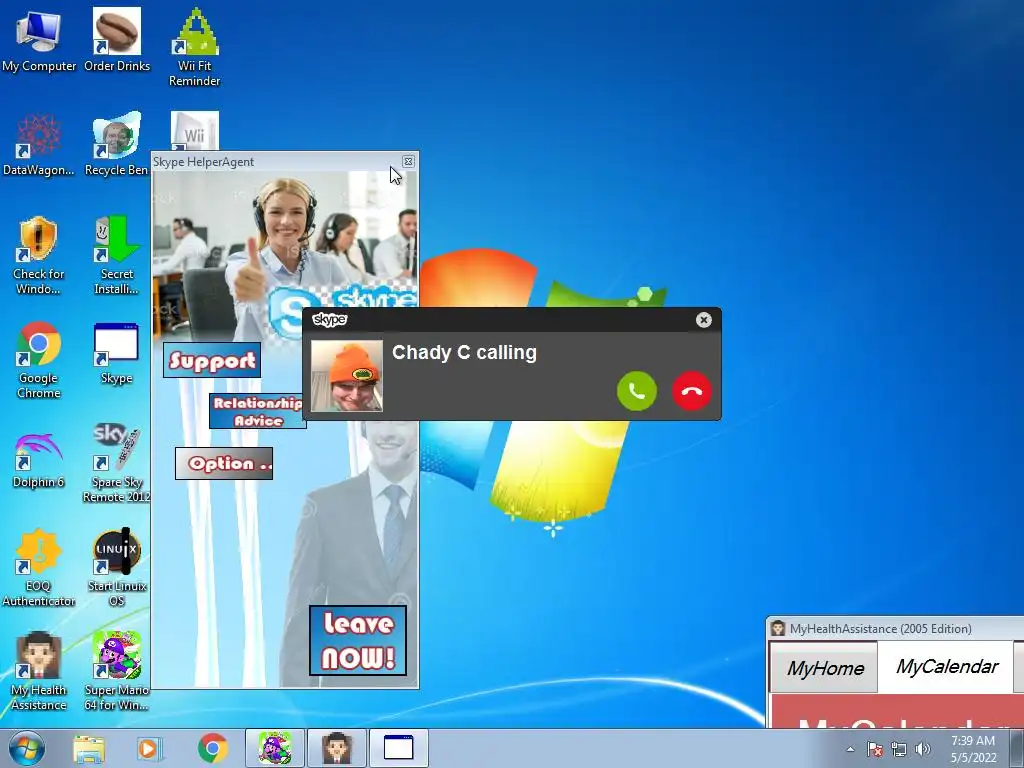Select the Recycle Ben icon

tap(117, 145)
